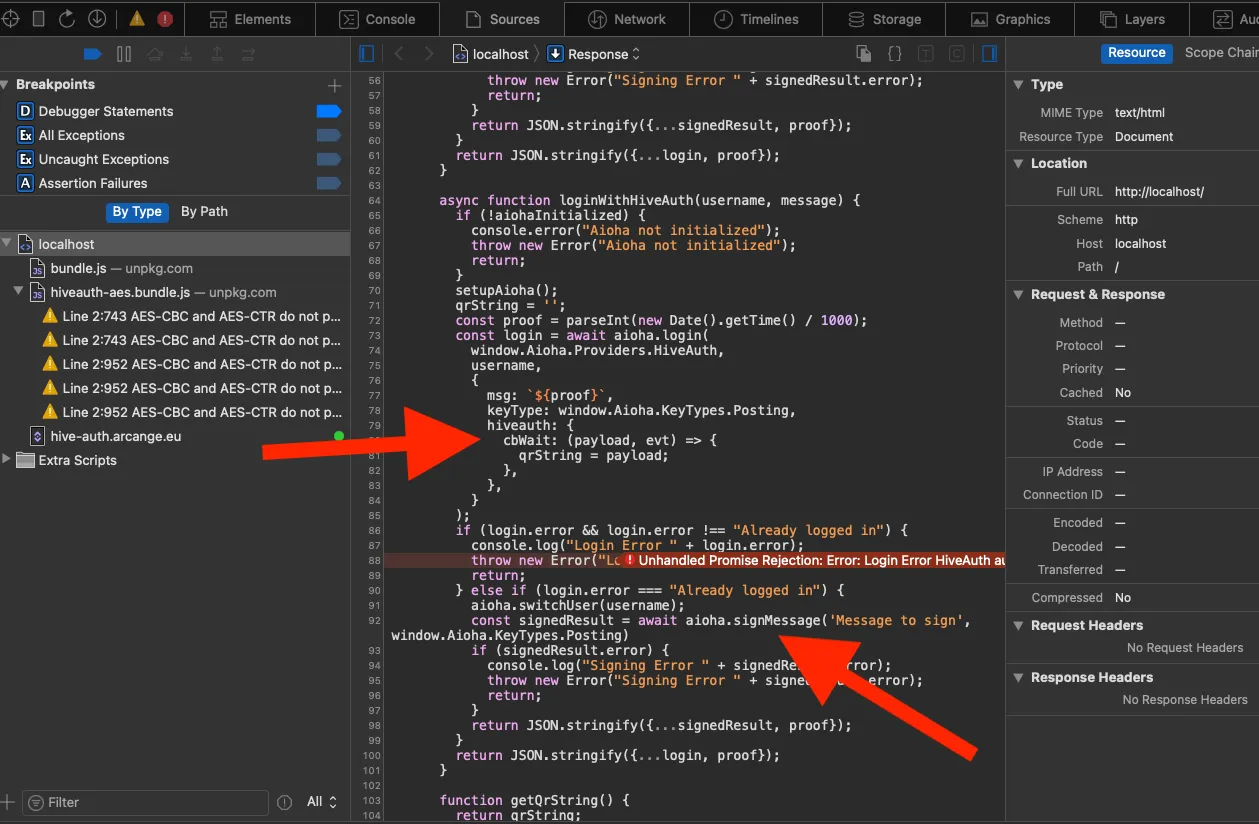Collapse the Location section
Viewport: 1259px width, 824px height.
(1019, 163)
